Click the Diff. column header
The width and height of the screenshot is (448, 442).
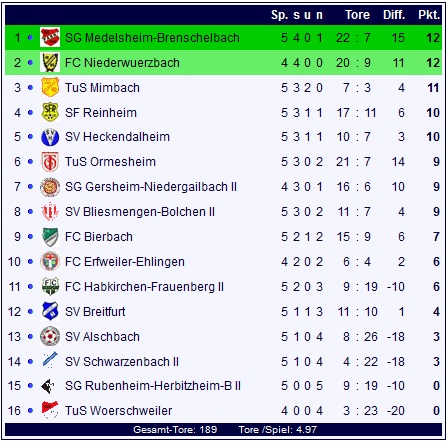tap(394, 15)
